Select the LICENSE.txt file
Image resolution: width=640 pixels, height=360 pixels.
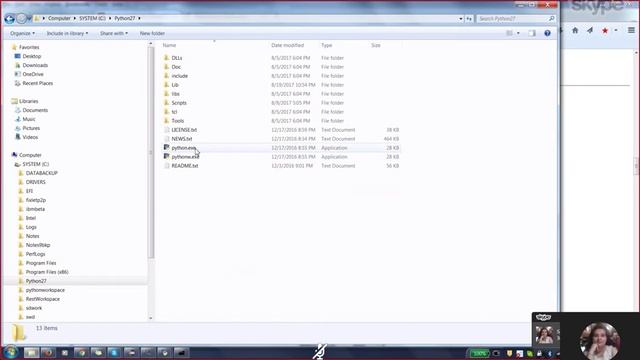click(x=184, y=130)
